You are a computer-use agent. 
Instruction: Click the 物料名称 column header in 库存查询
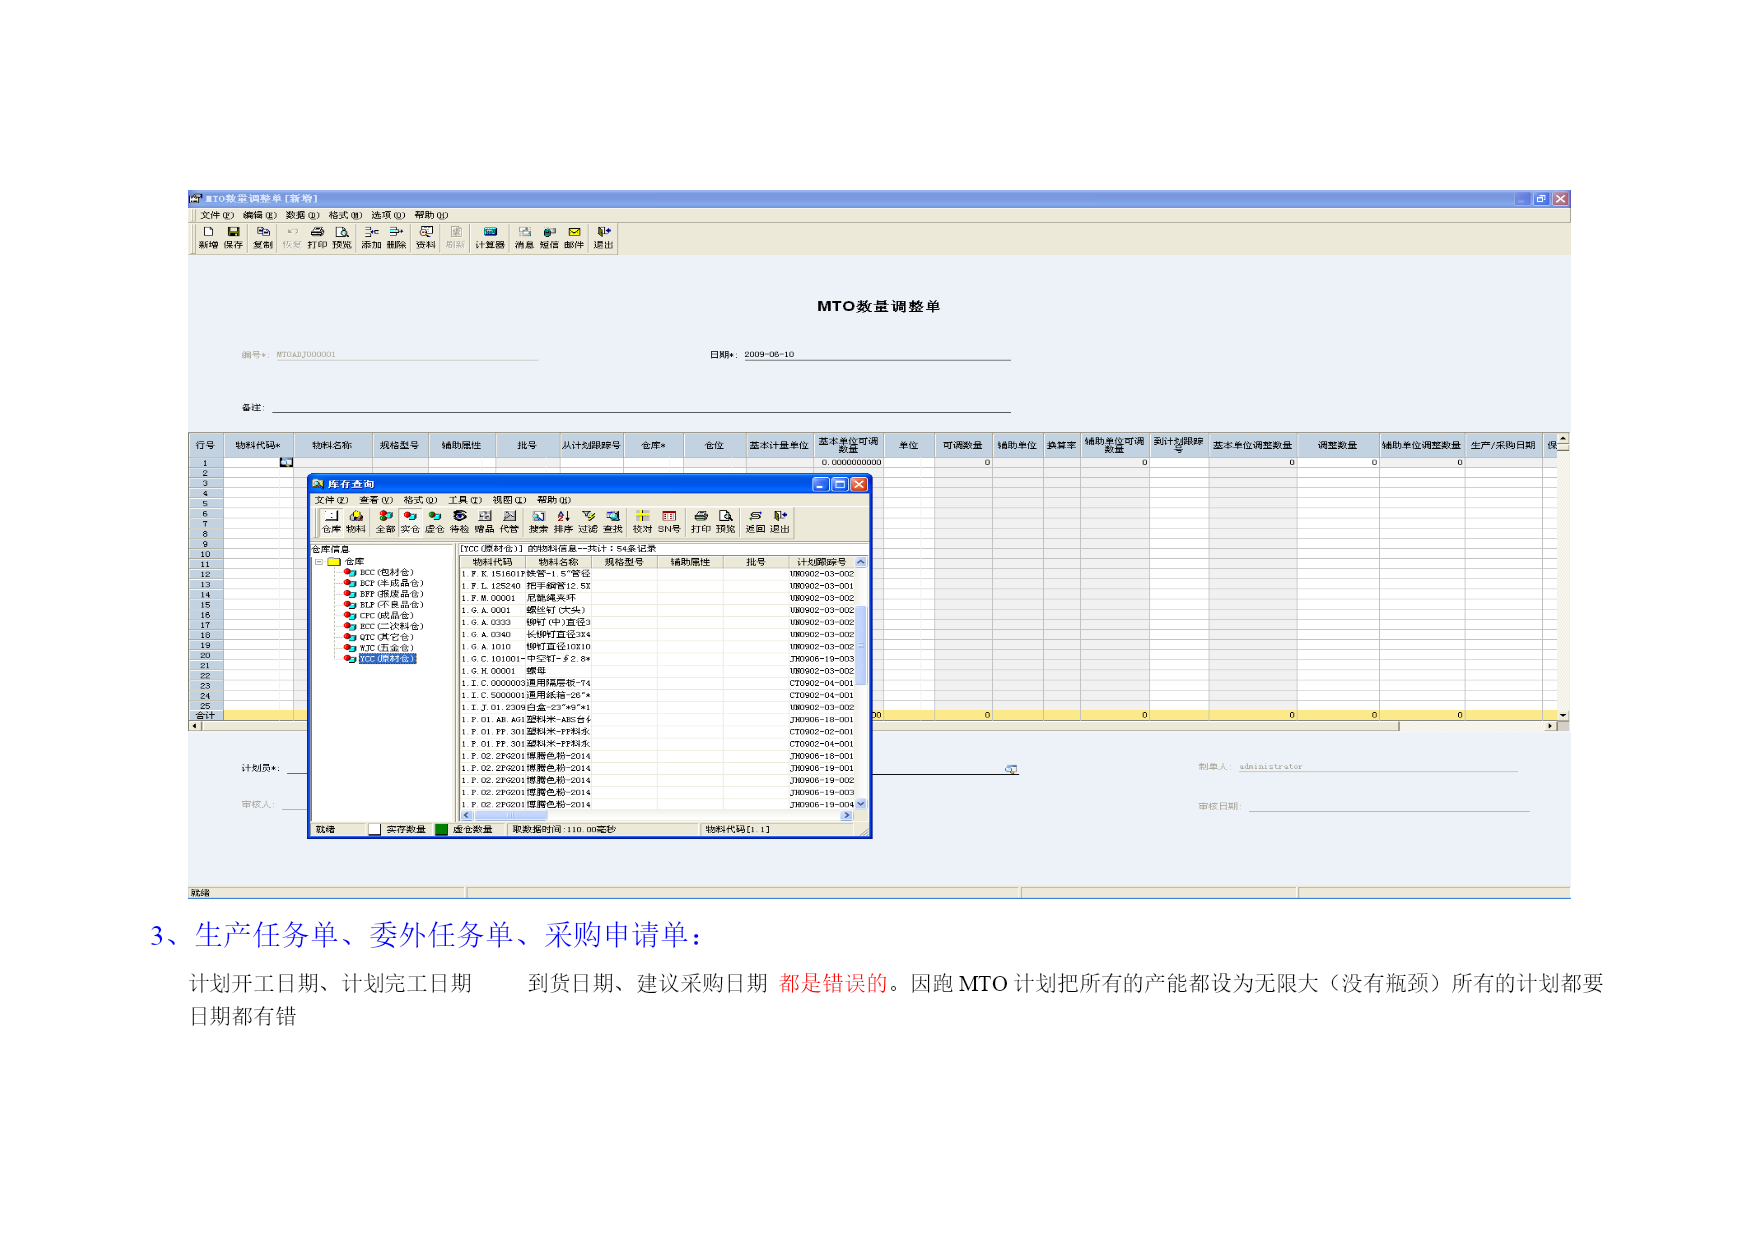558,562
